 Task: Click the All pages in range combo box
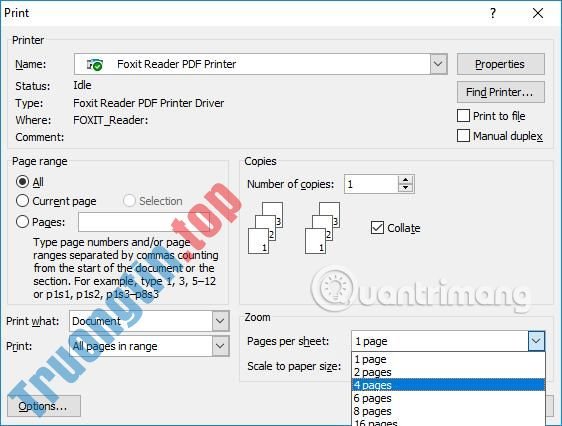(149, 346)
